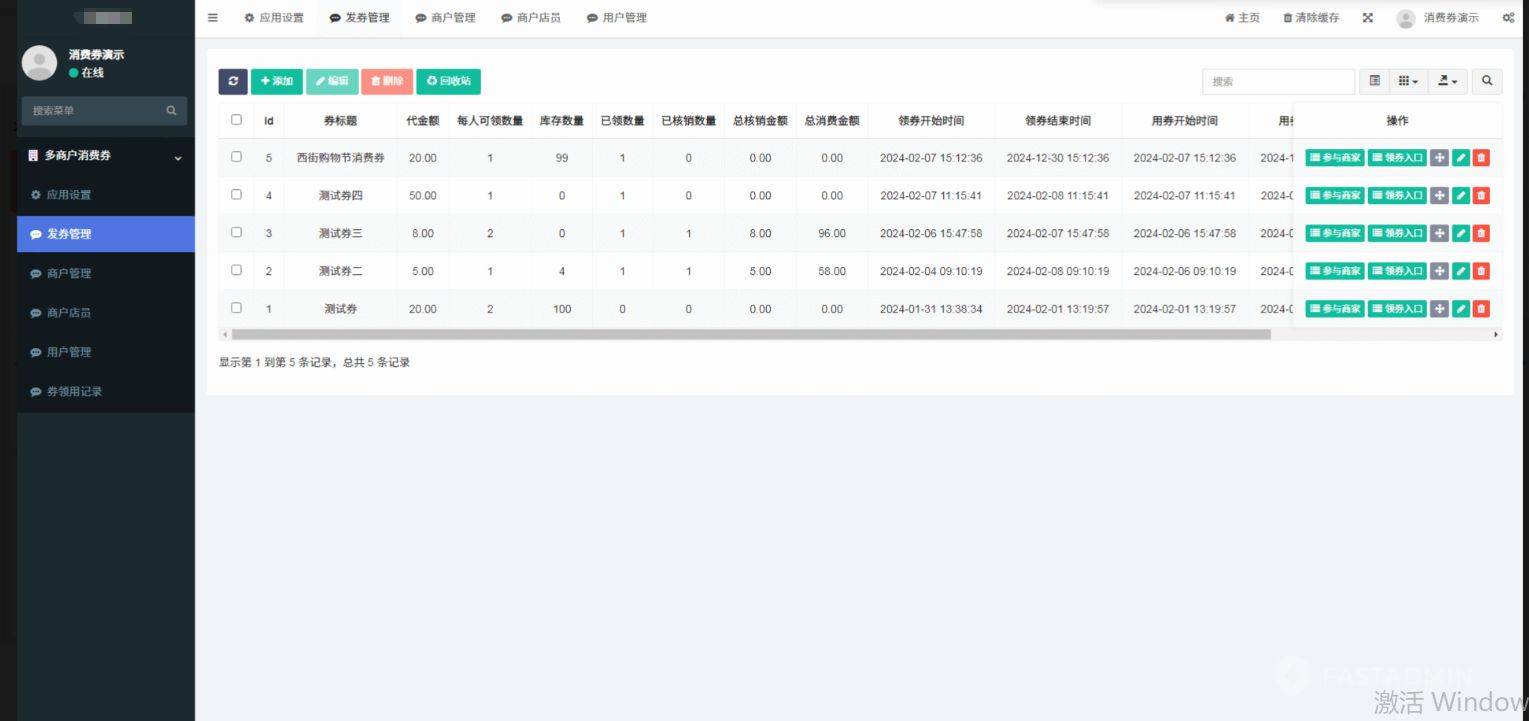Click 参与商家 for 西街购物节消费券

(x=1335, y=157)
